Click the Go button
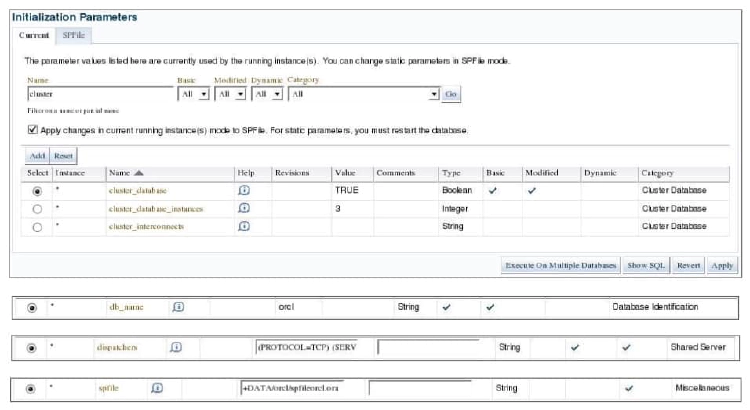This screenshot has width=750, height=410. coord(451,94)
